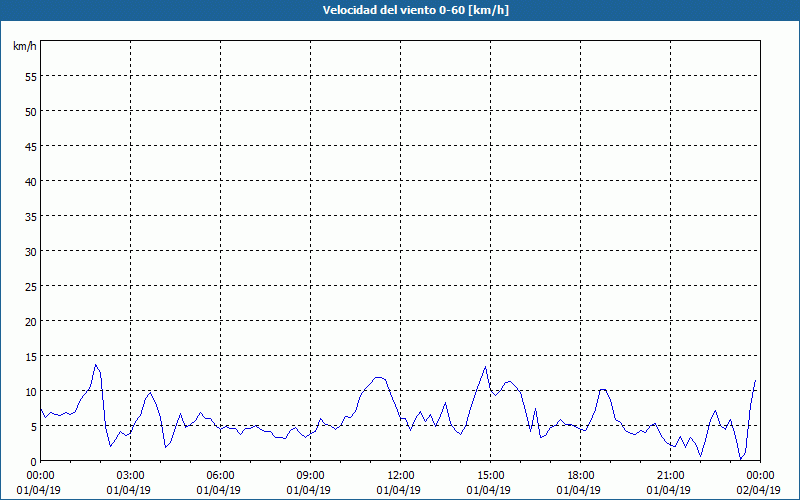Select the 20 y-axis label
Screen dimensions: 800x500
click(x=31, y=321)
